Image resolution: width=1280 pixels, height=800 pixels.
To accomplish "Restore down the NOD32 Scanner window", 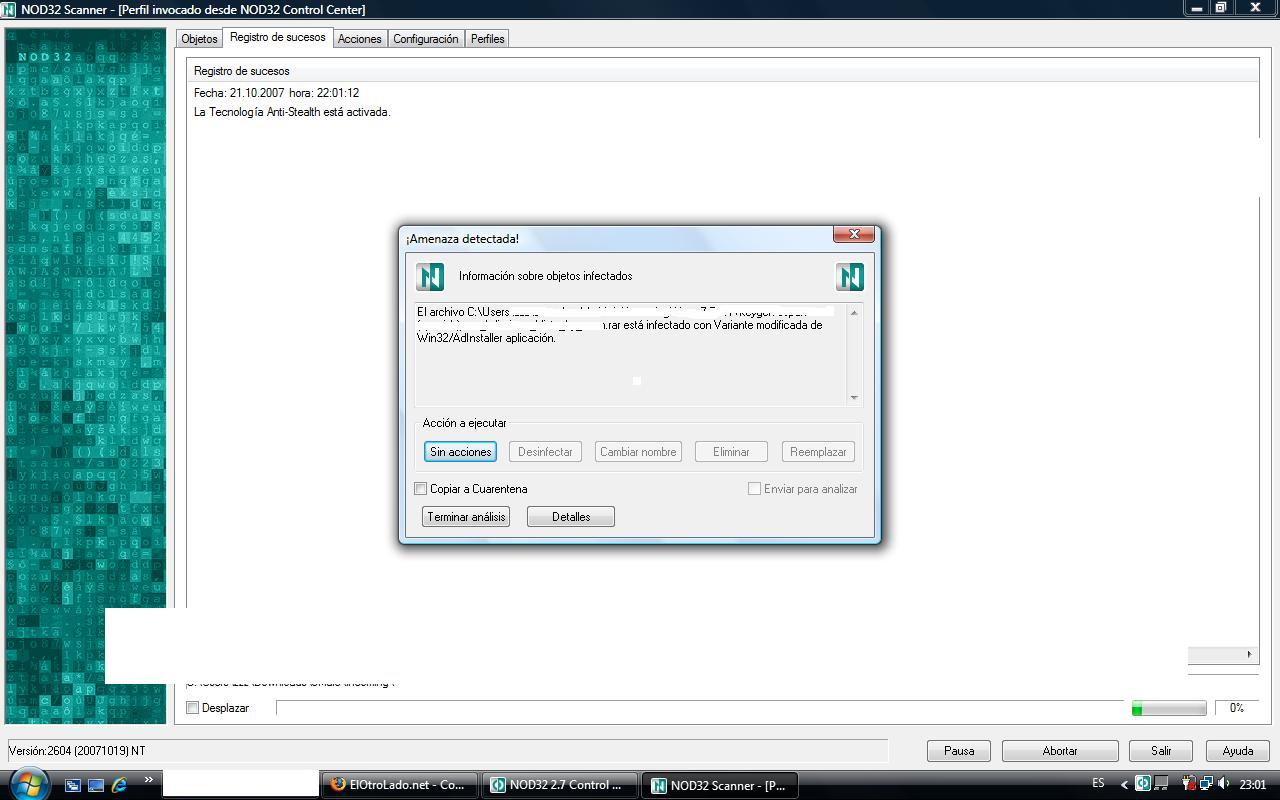I will 1221,8.
